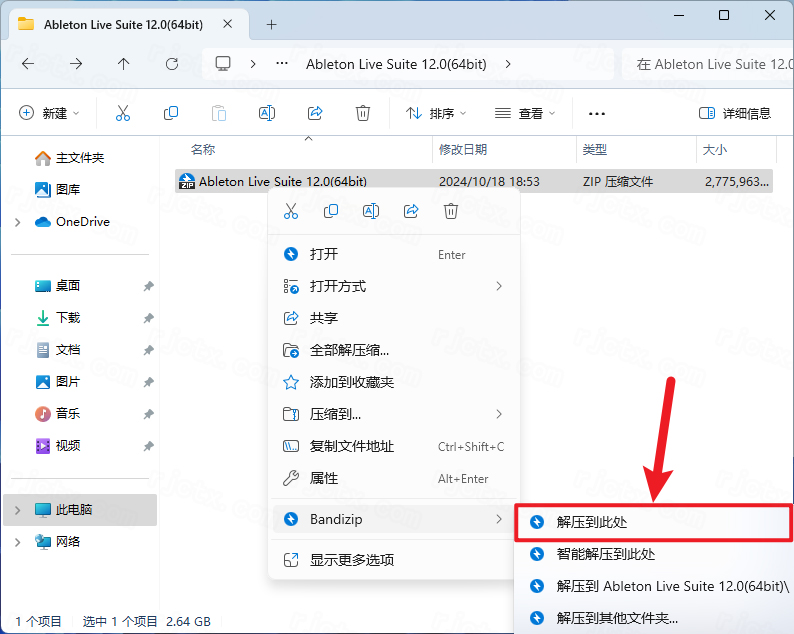Click the refresh button in navigation bar
794x634 pixels.
coord(172,64)
